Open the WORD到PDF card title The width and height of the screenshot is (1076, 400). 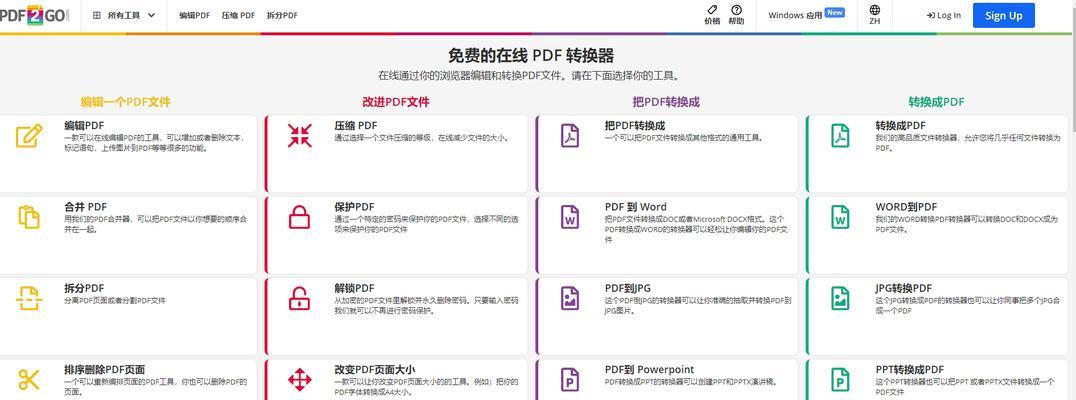click(906, 207)
